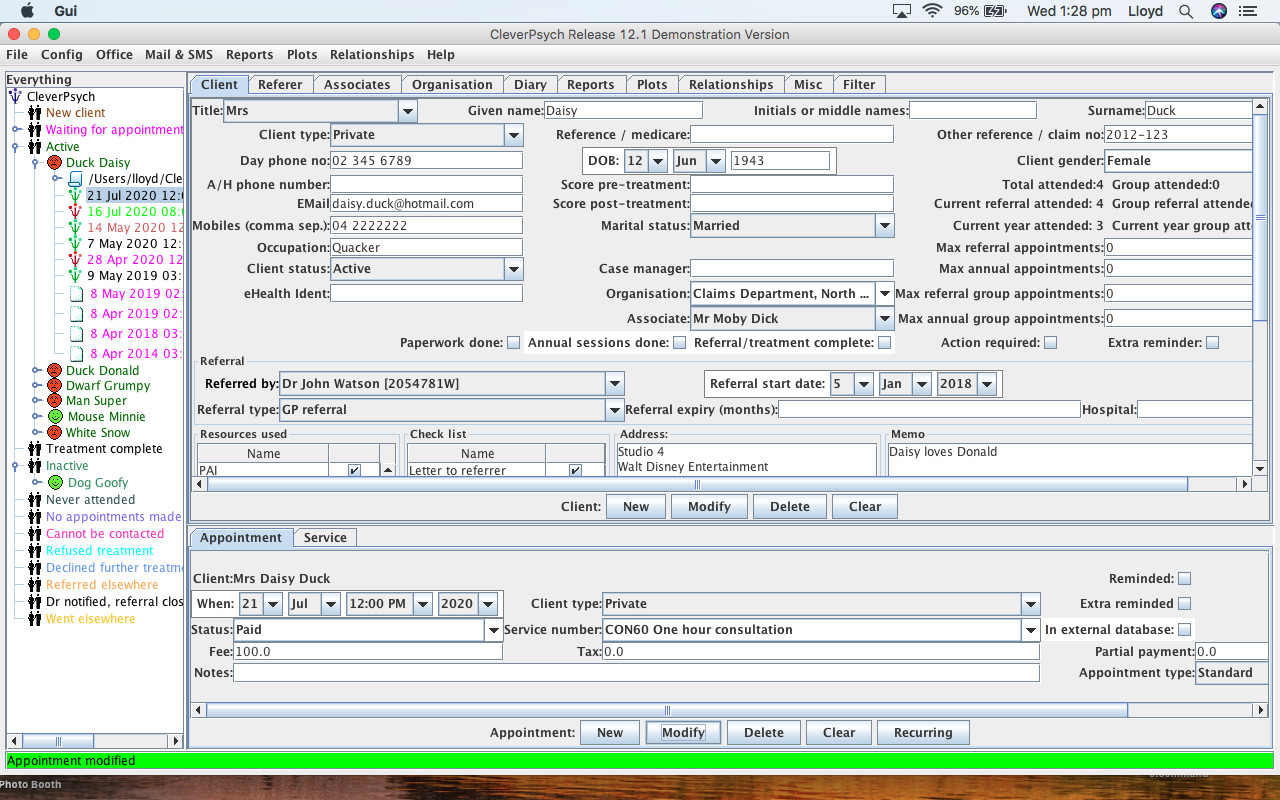Tick the Reminded checkbox
Viewport: 1280px width, 800px height.
point(1184,579)
